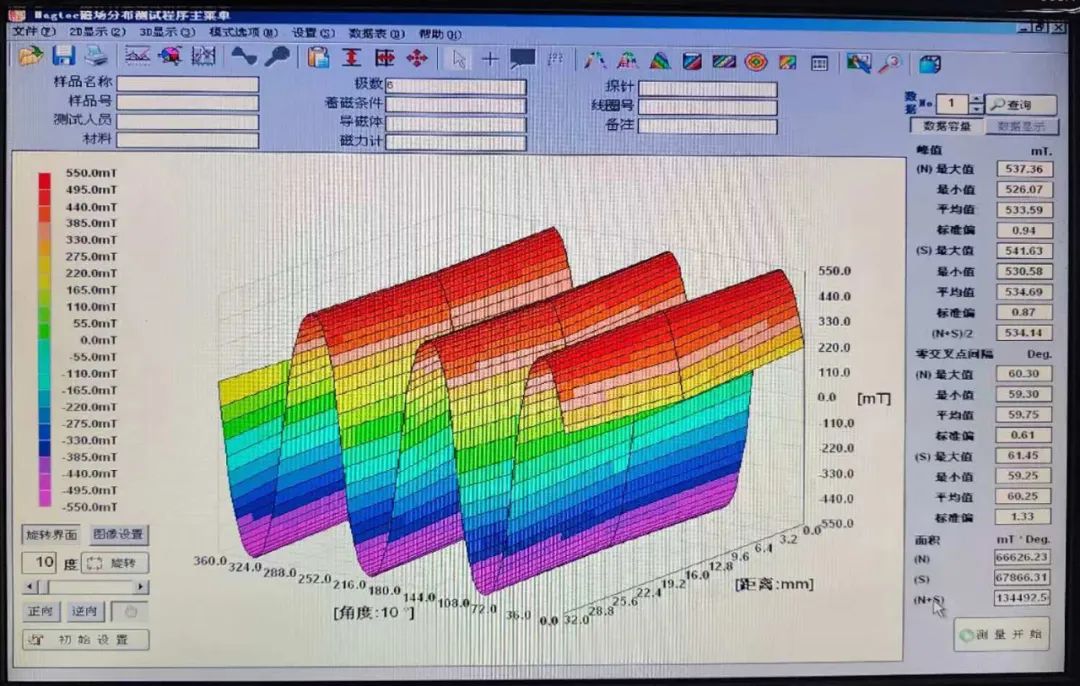
Task: Decrease data number with spinner down arrow
Action: [x=976, y=109]
